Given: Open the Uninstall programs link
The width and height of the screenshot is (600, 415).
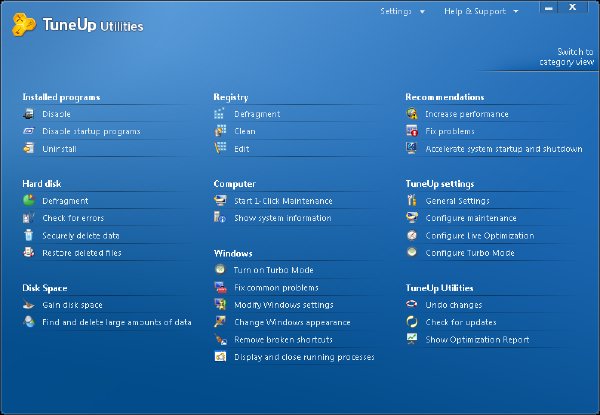Looking at the screenshot, I should [x=59, y=149].
